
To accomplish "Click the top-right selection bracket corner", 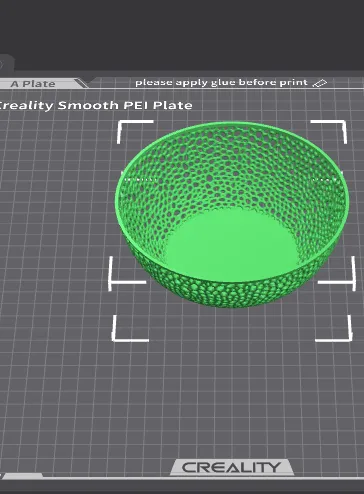I will coord(329,132).
